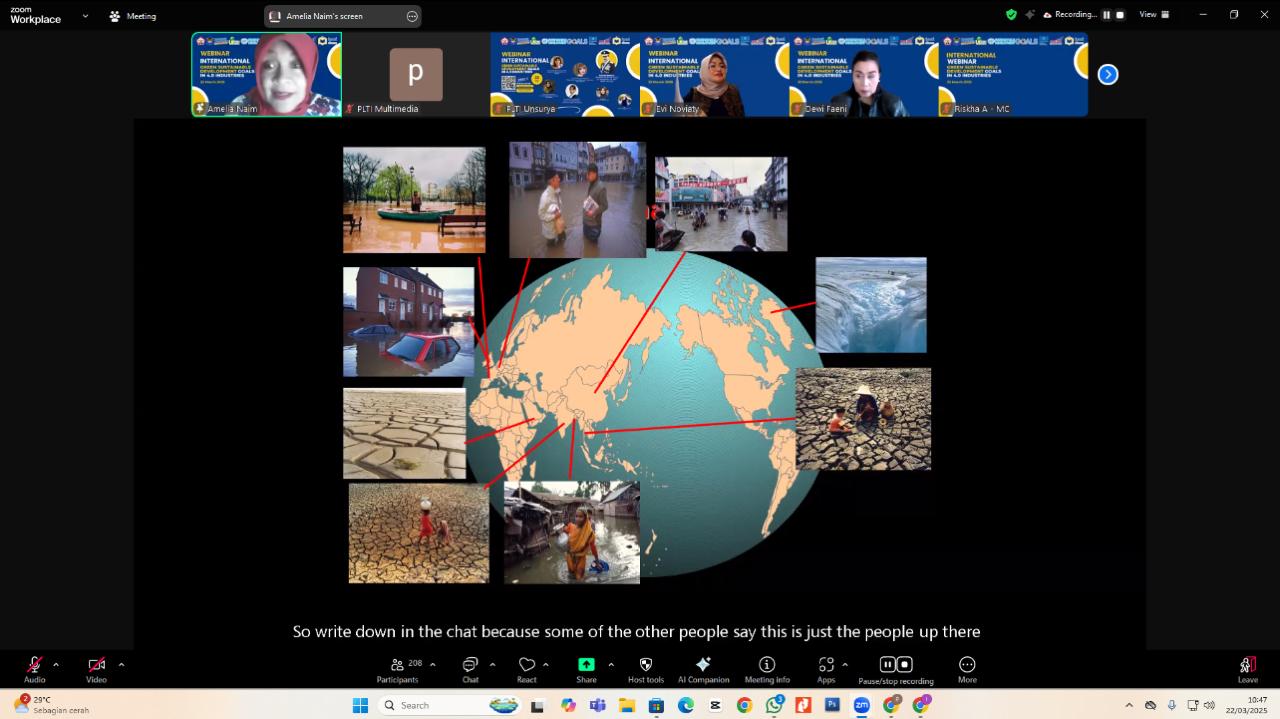The image size is (1280, 719).
Task: Open options for Amelia Naim's screen
Action: (x=411, y=16)
